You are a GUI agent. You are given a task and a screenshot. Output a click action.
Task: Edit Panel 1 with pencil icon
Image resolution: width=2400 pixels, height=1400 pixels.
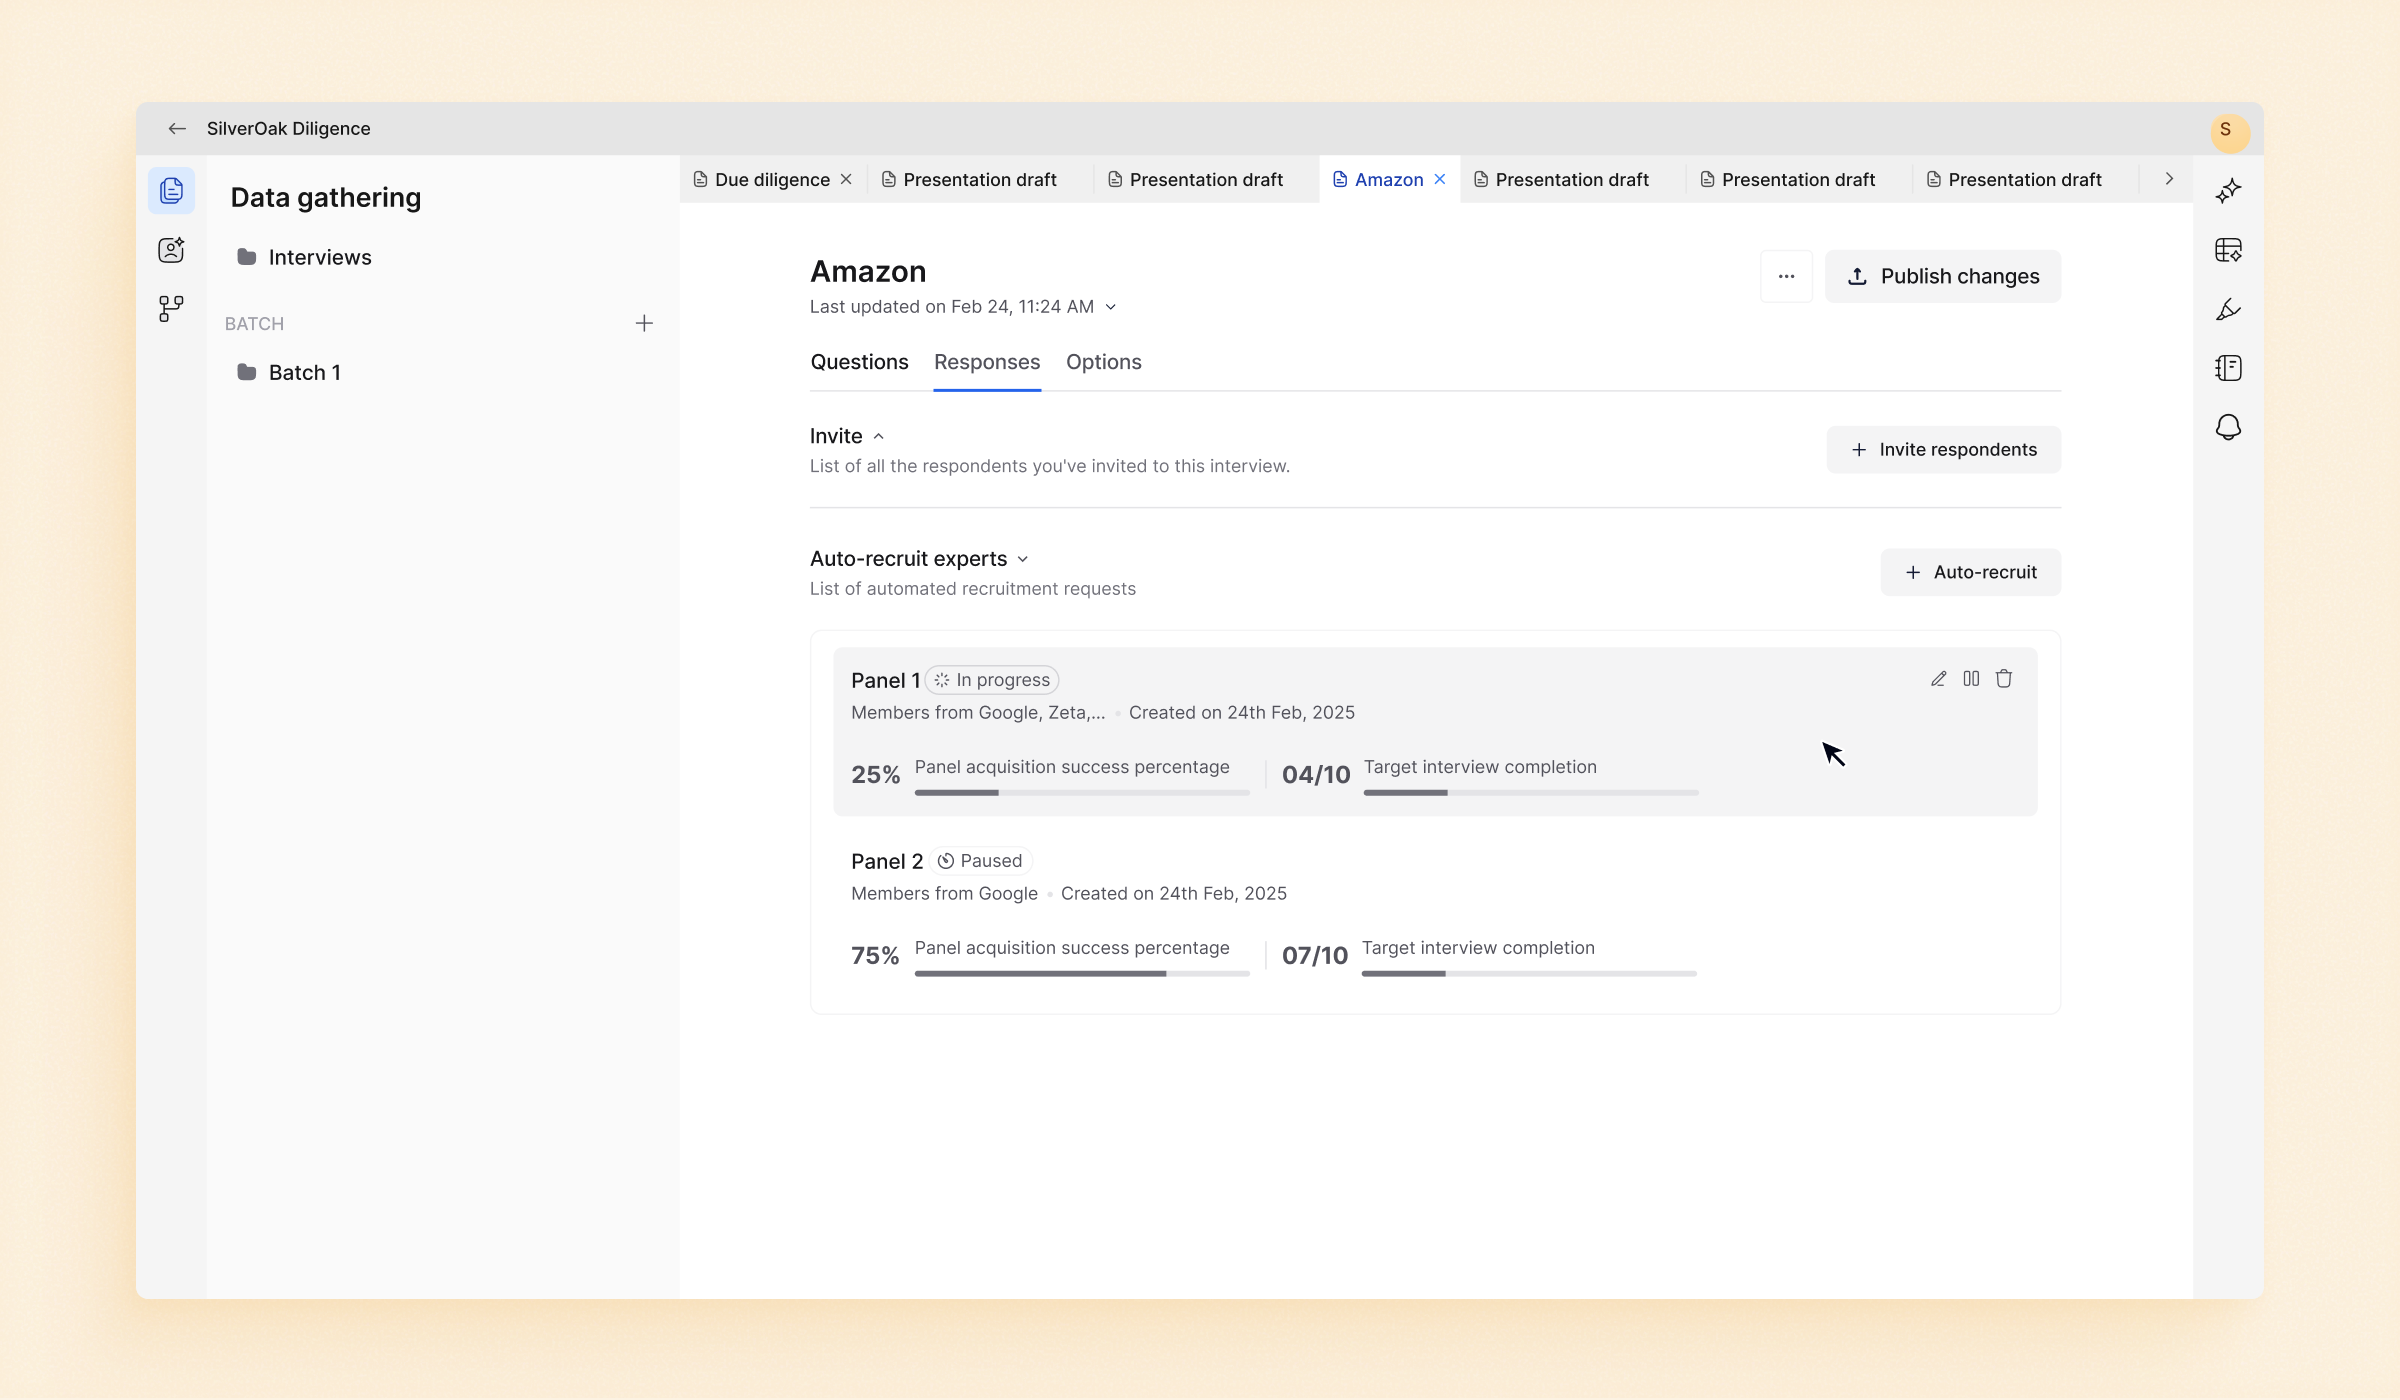tap(1938, 679)
